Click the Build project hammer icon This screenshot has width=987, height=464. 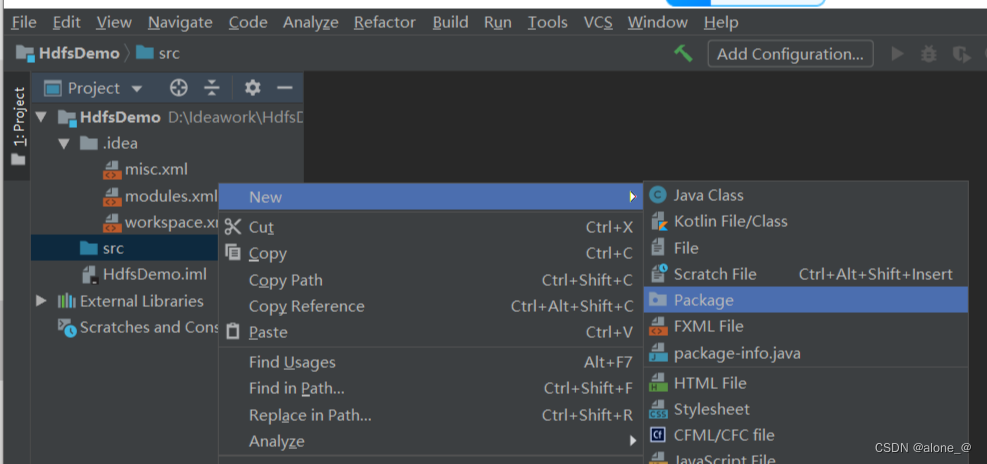click(683, 53)
